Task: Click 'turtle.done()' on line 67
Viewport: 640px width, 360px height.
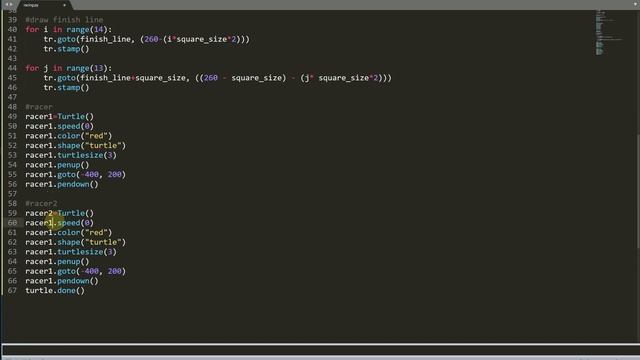Action: pos(55,291)
